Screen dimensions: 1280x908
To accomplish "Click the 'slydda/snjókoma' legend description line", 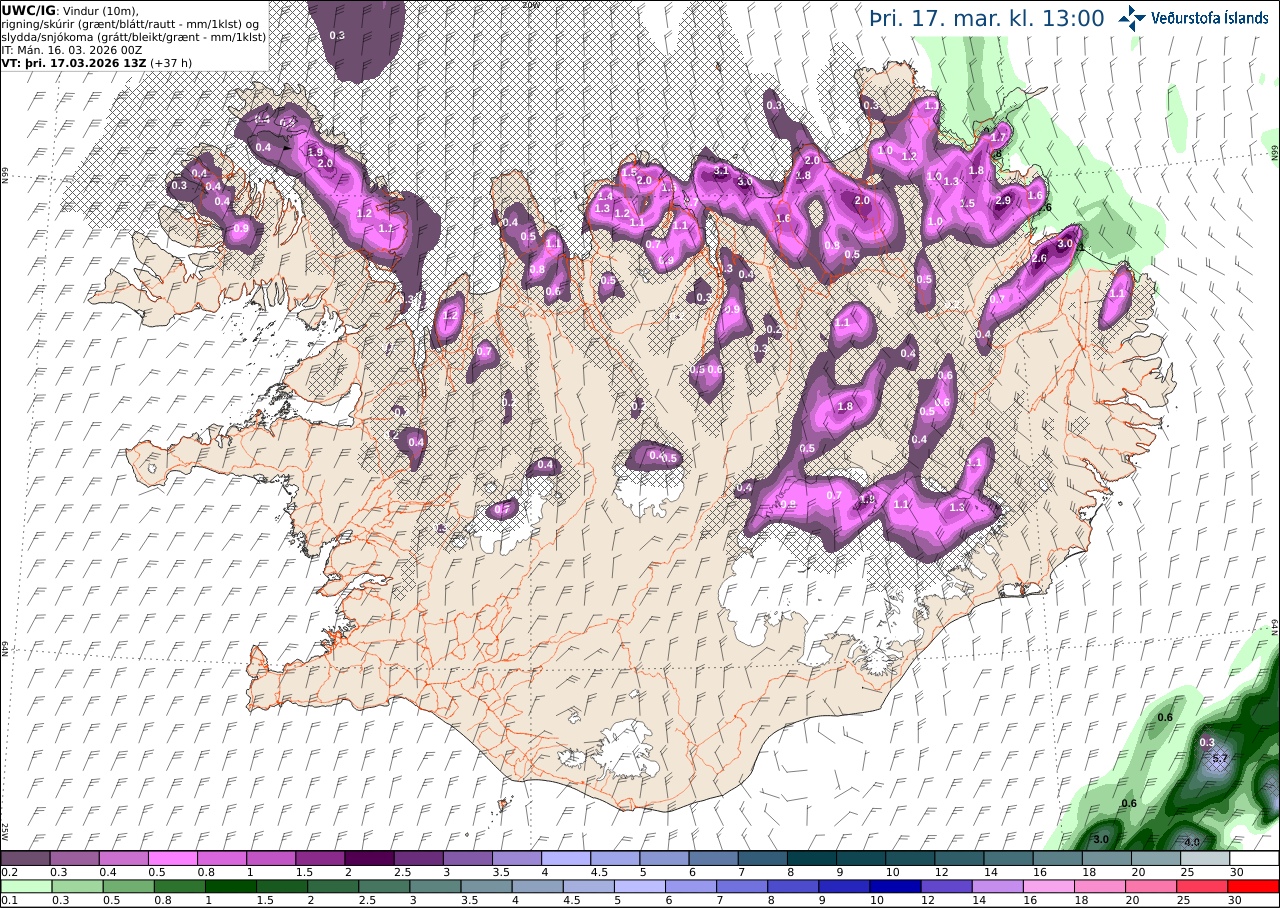I will coord(134,36).
